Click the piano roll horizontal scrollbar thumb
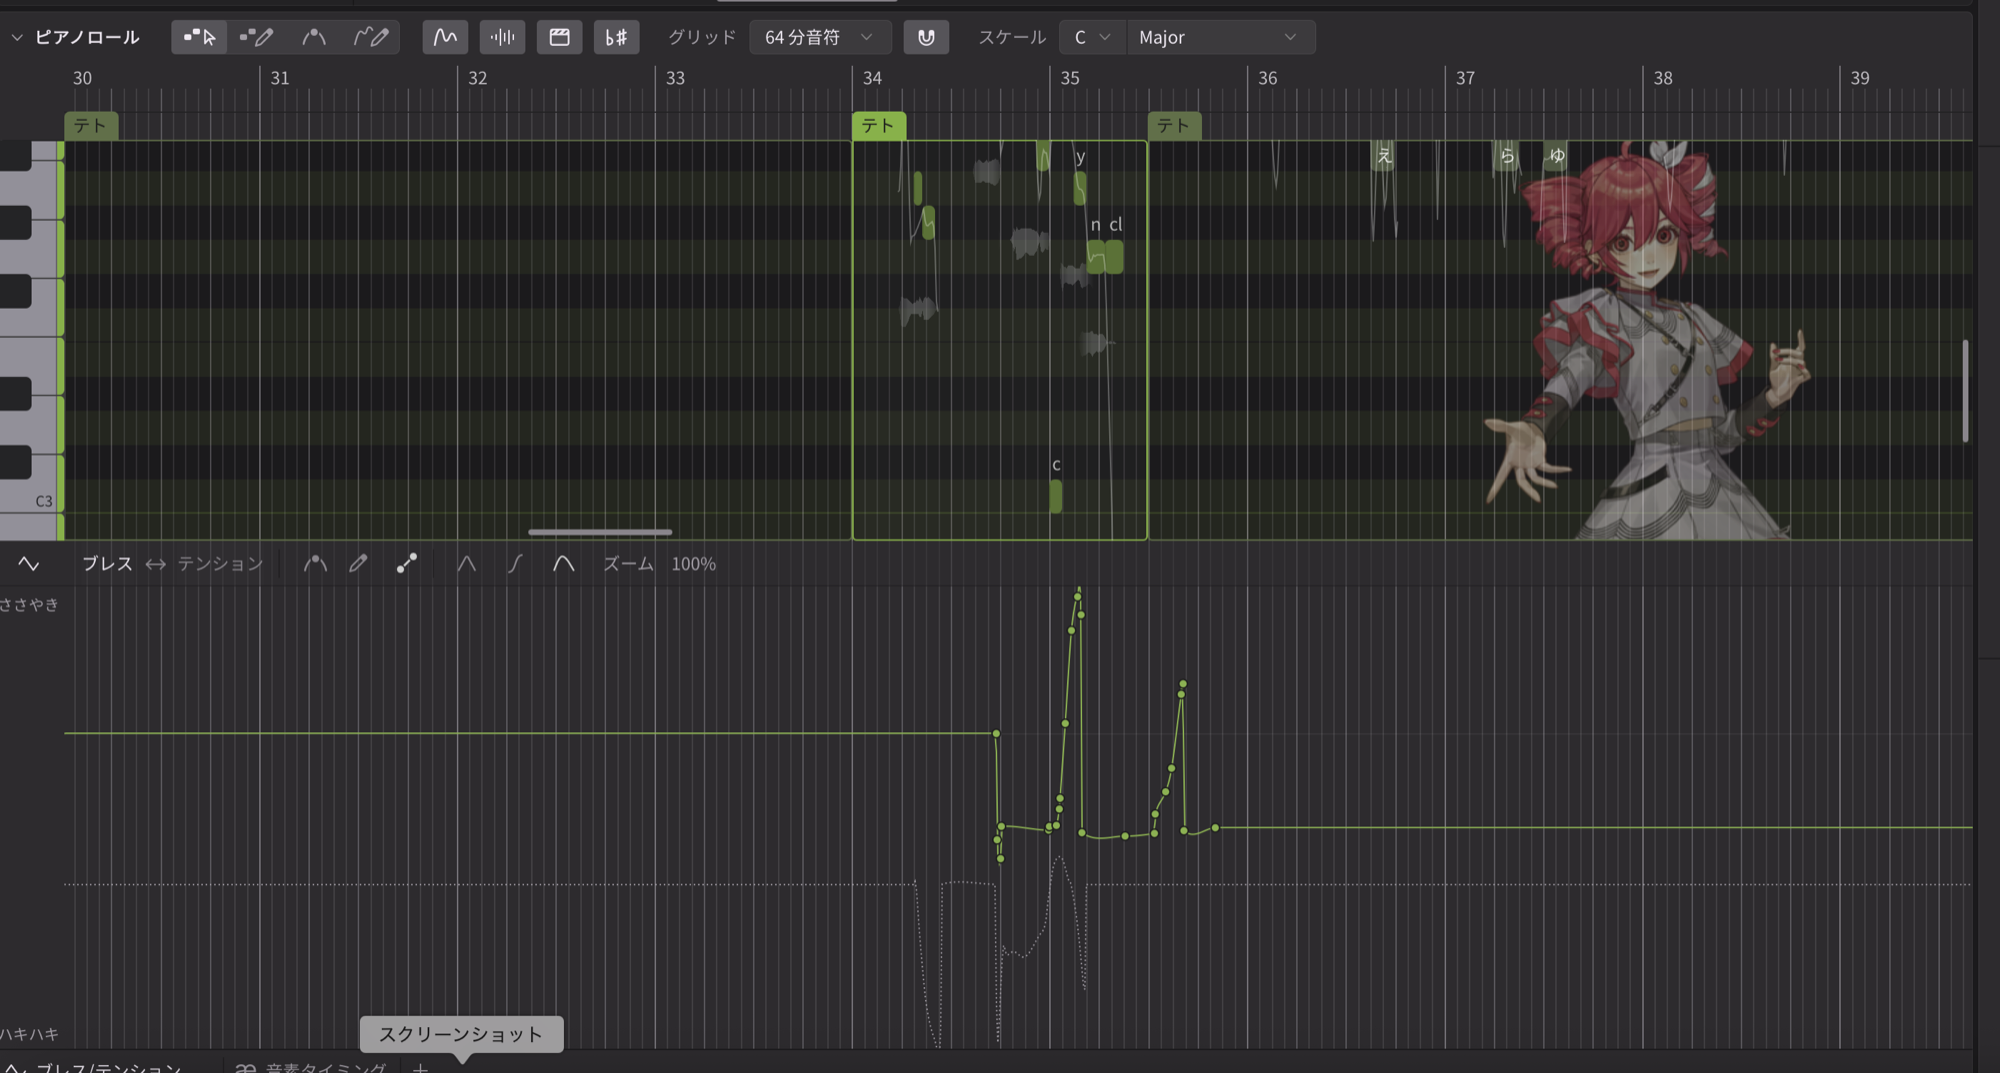 600,532
